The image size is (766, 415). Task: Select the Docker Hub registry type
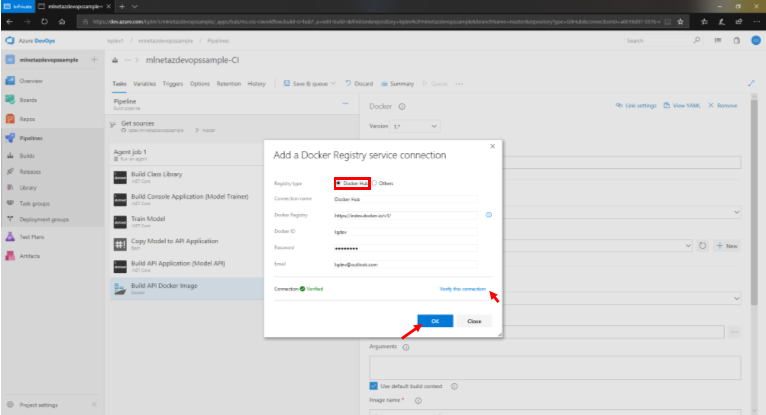click(338, 183)
